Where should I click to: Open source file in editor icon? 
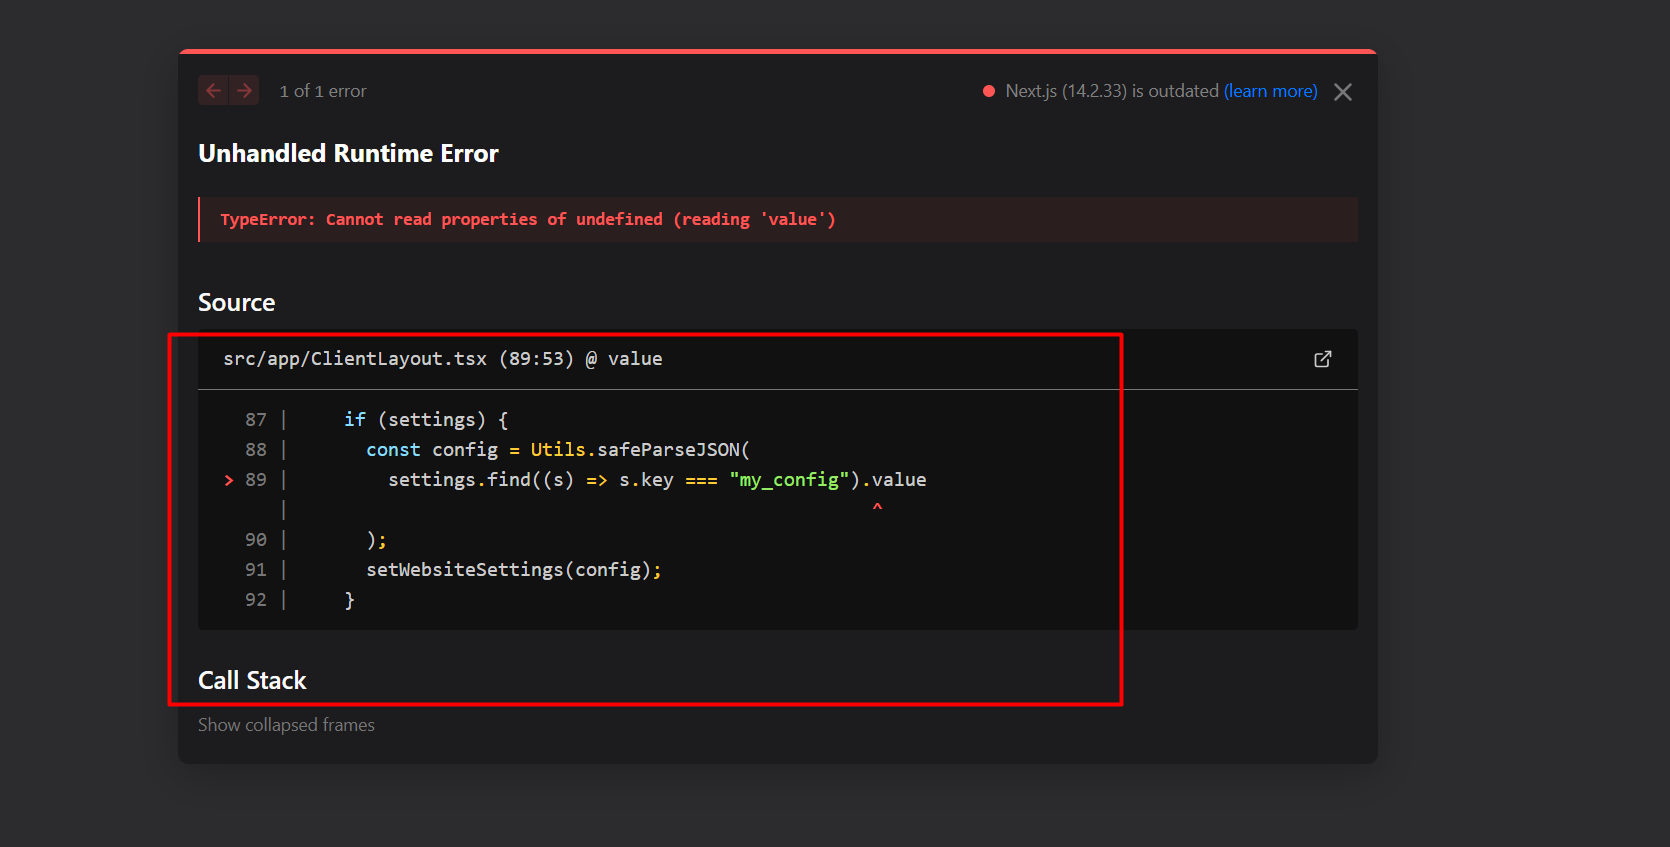pyautogui.click(x=1322, y=359)
